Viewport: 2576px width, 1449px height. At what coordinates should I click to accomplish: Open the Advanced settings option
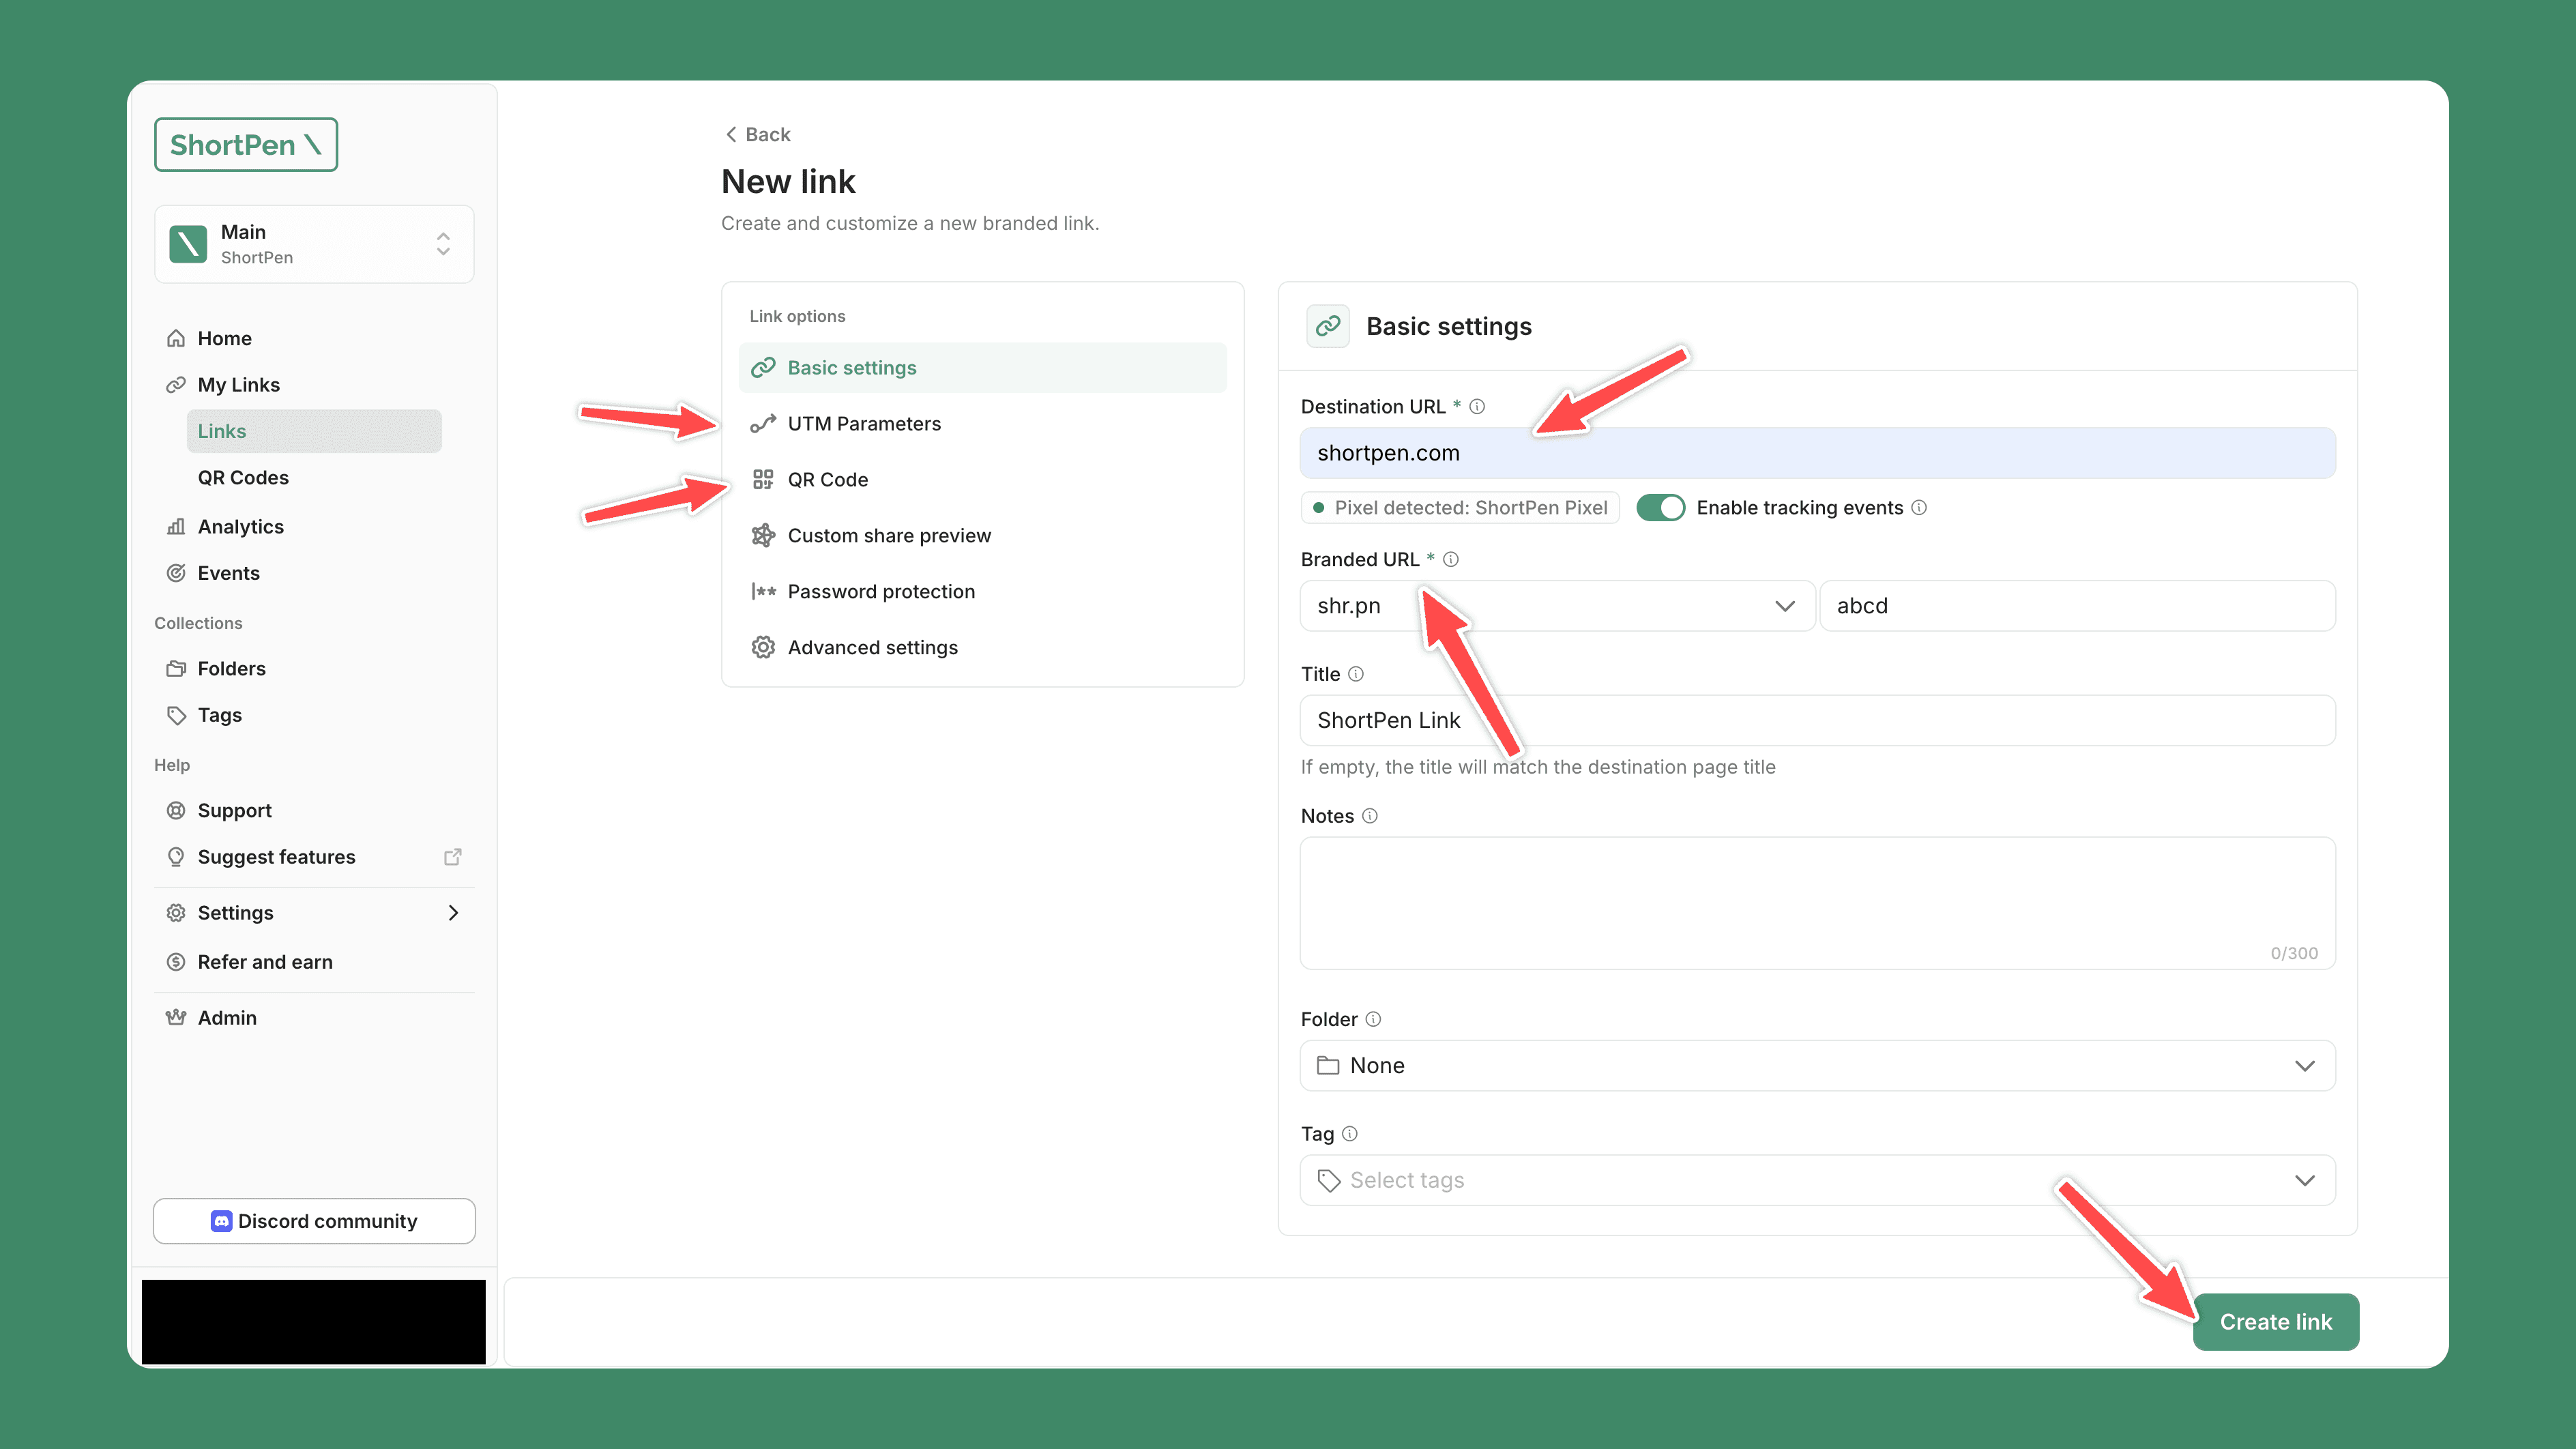pos(982,648)
